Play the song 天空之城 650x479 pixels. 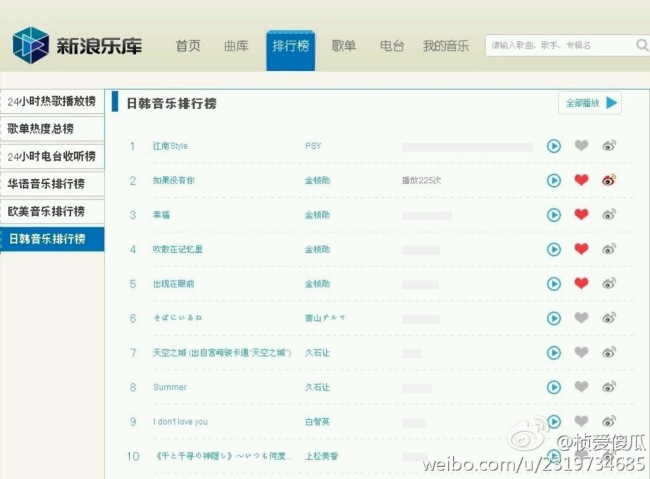[x=554, y=353]
